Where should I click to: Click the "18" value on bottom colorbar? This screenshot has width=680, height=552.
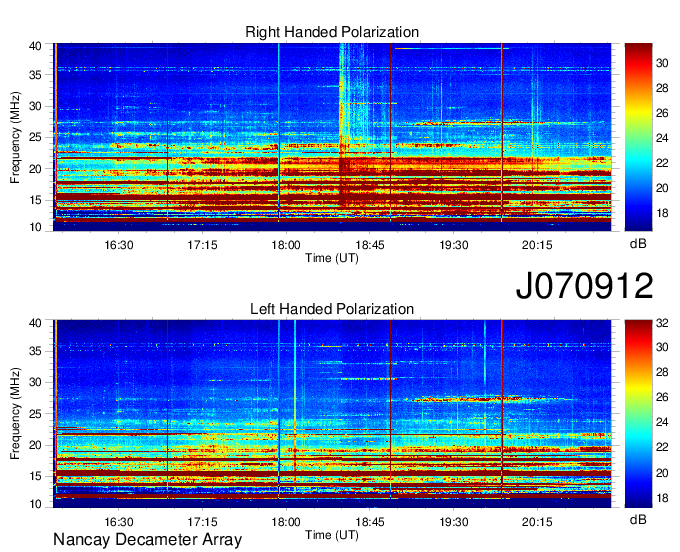click(x=662, y=498)
